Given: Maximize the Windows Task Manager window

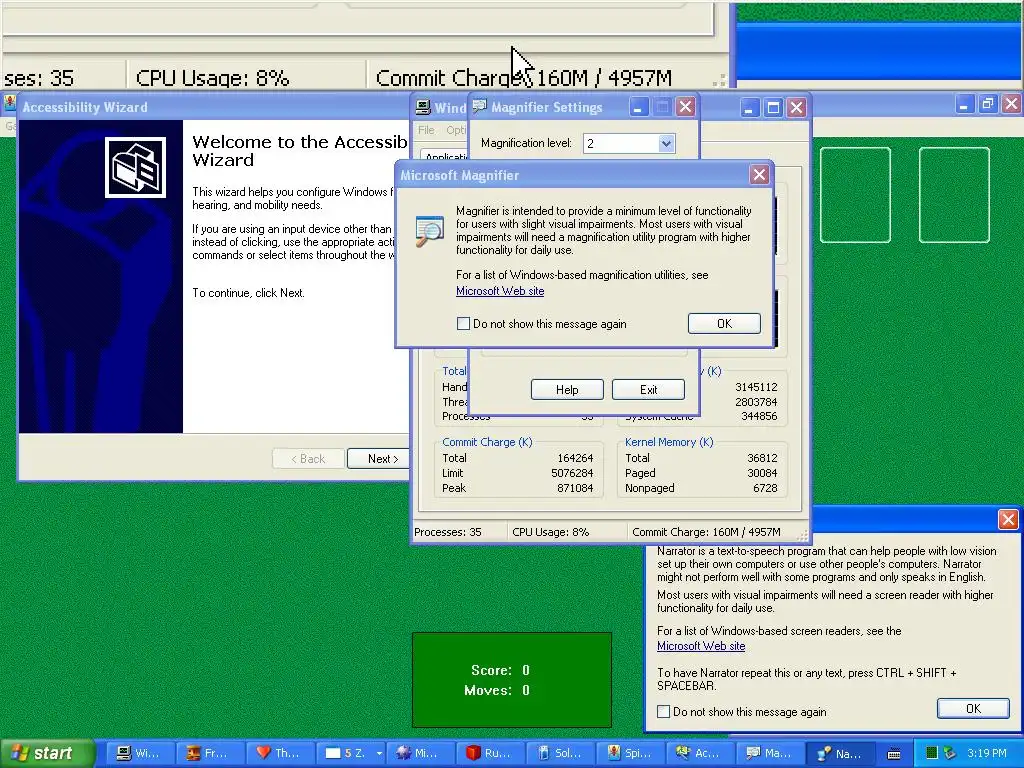Looking at the screenshot, I should point(773,107).
